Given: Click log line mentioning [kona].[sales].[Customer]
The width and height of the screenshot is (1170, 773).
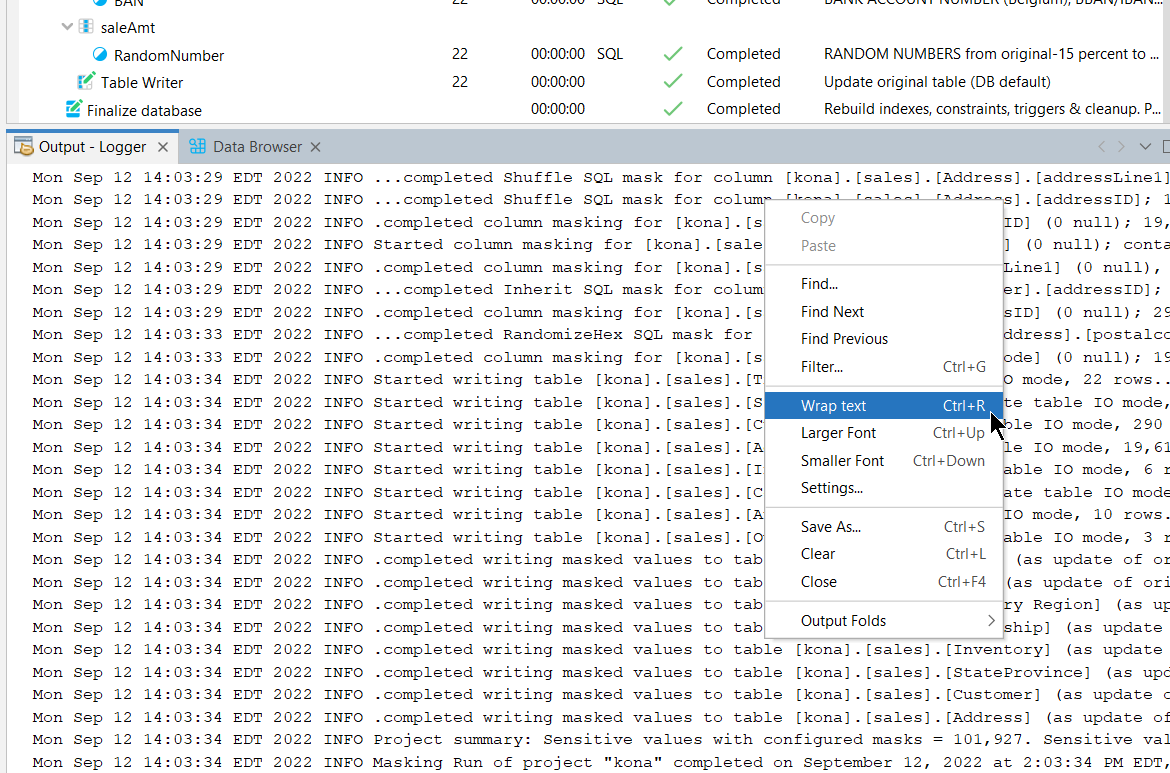Looking at the screenshot, I should 601,694.
